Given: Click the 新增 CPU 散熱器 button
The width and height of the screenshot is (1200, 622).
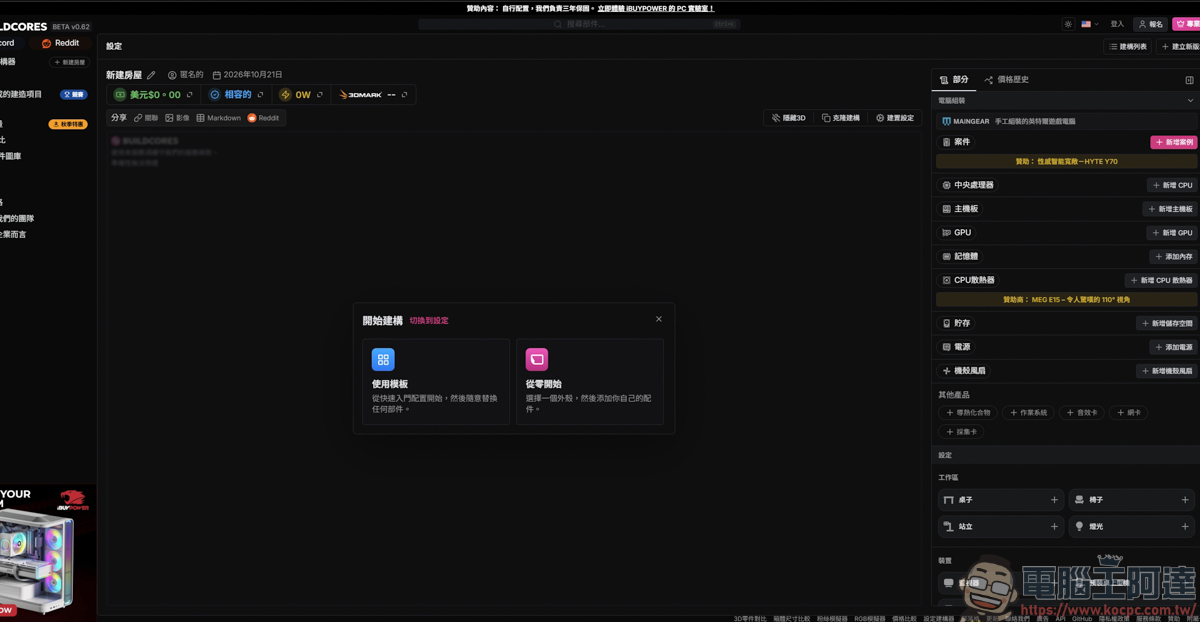Looking at the screenshot, I should (x=1161, y=281).
